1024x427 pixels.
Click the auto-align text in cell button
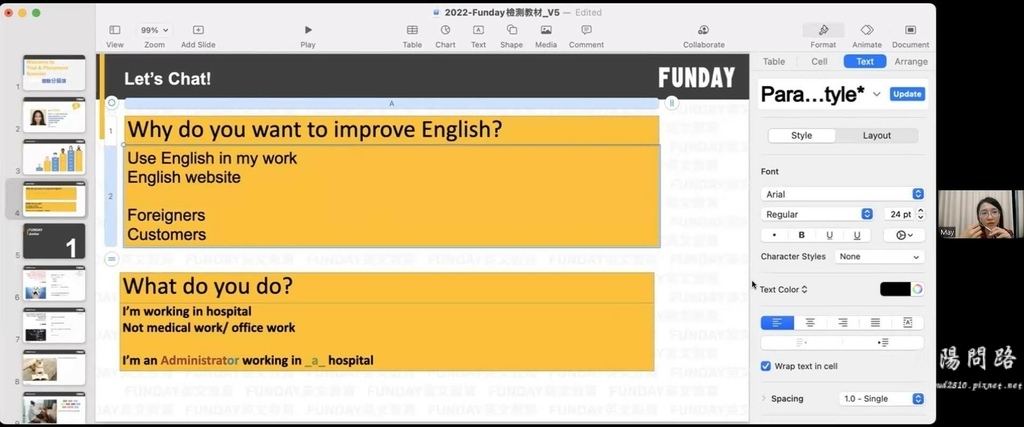pos(908,323)
